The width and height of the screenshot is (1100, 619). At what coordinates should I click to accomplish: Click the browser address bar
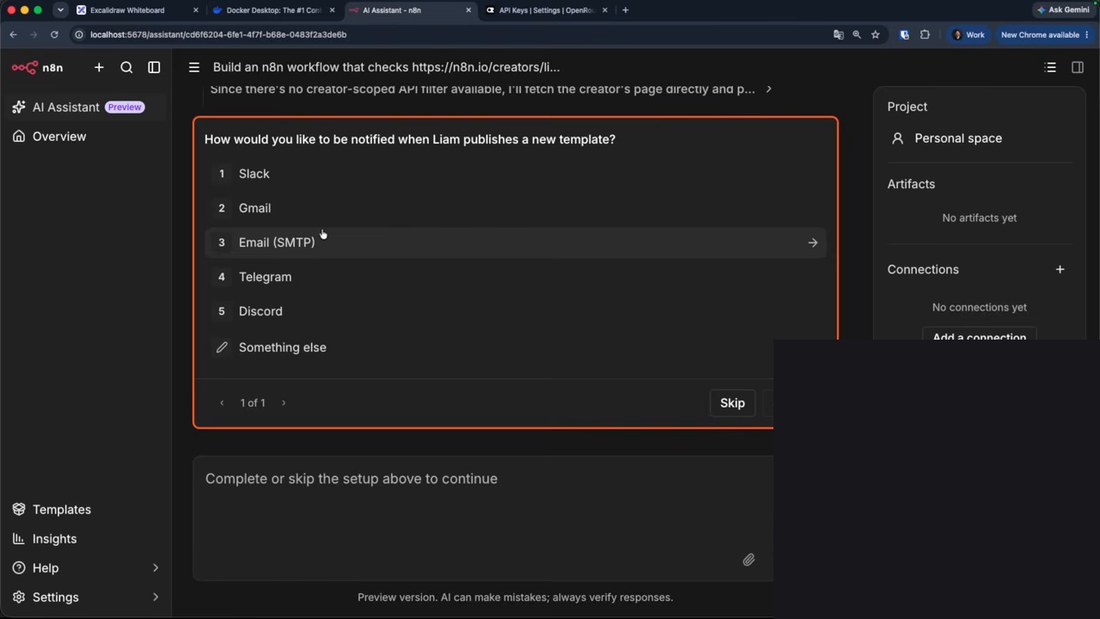[x=449, y=34]
